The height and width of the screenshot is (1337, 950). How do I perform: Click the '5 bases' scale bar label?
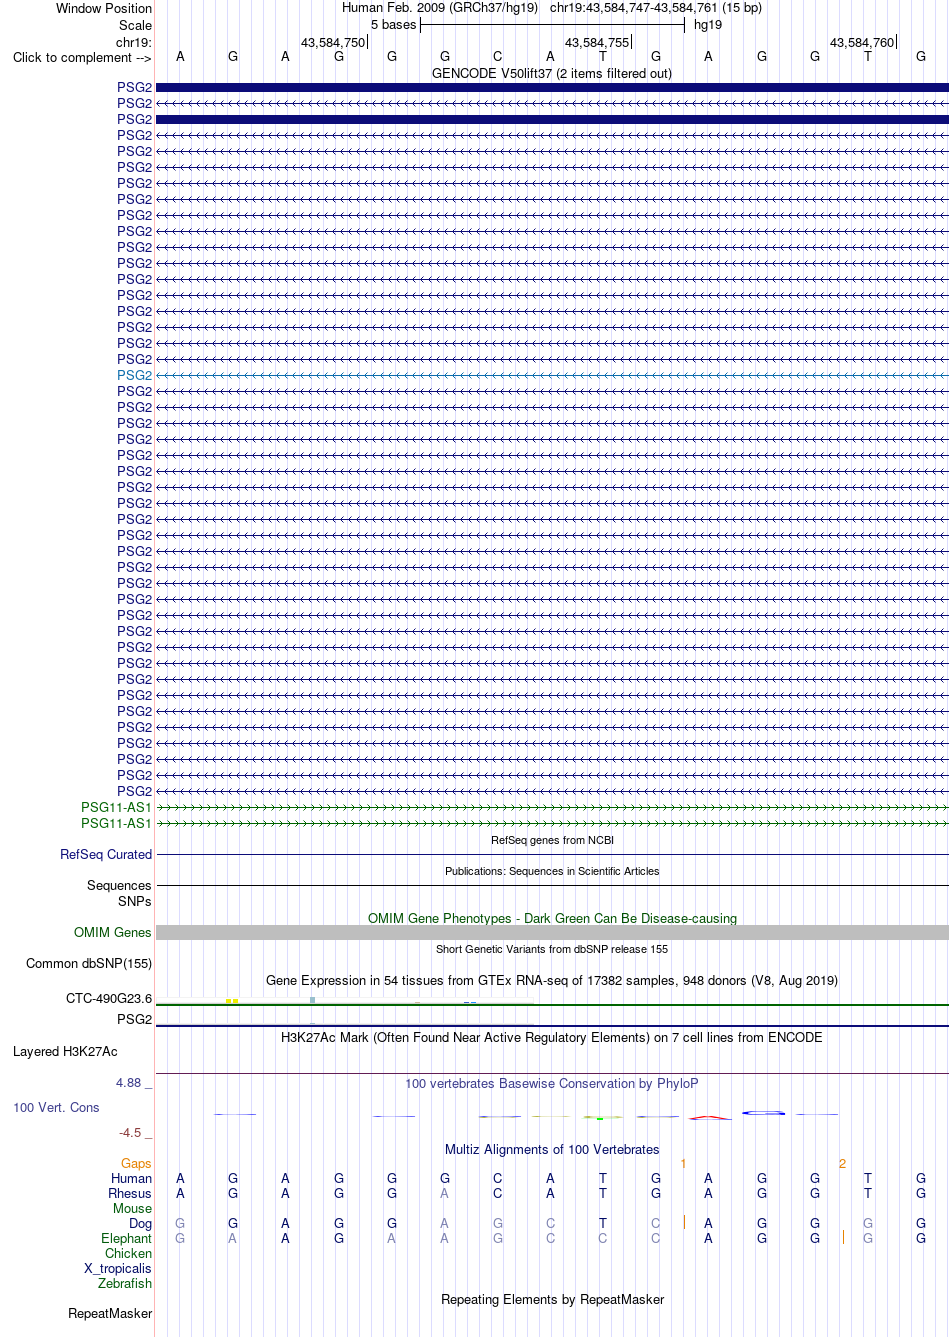393,25
